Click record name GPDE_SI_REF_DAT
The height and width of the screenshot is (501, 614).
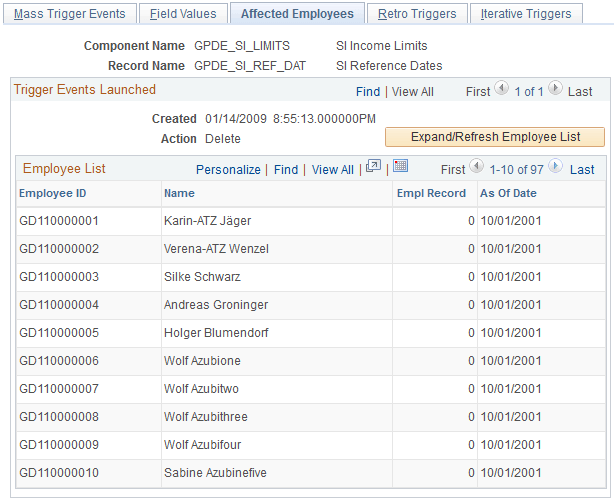[250, 66]
